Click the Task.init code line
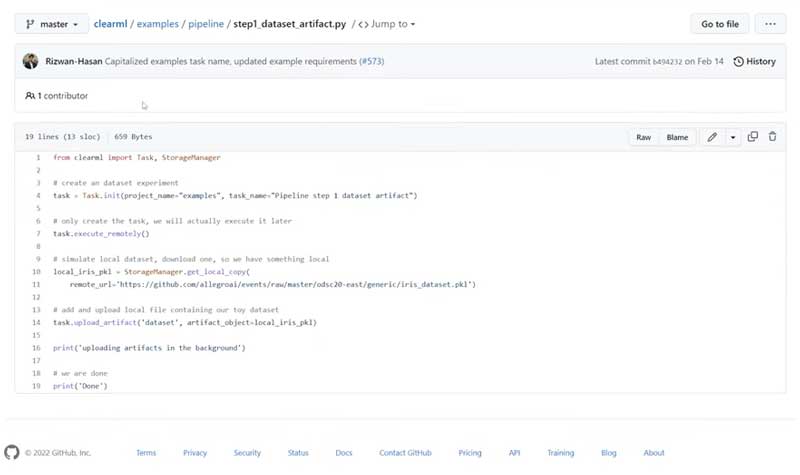 tap(235, 196)
